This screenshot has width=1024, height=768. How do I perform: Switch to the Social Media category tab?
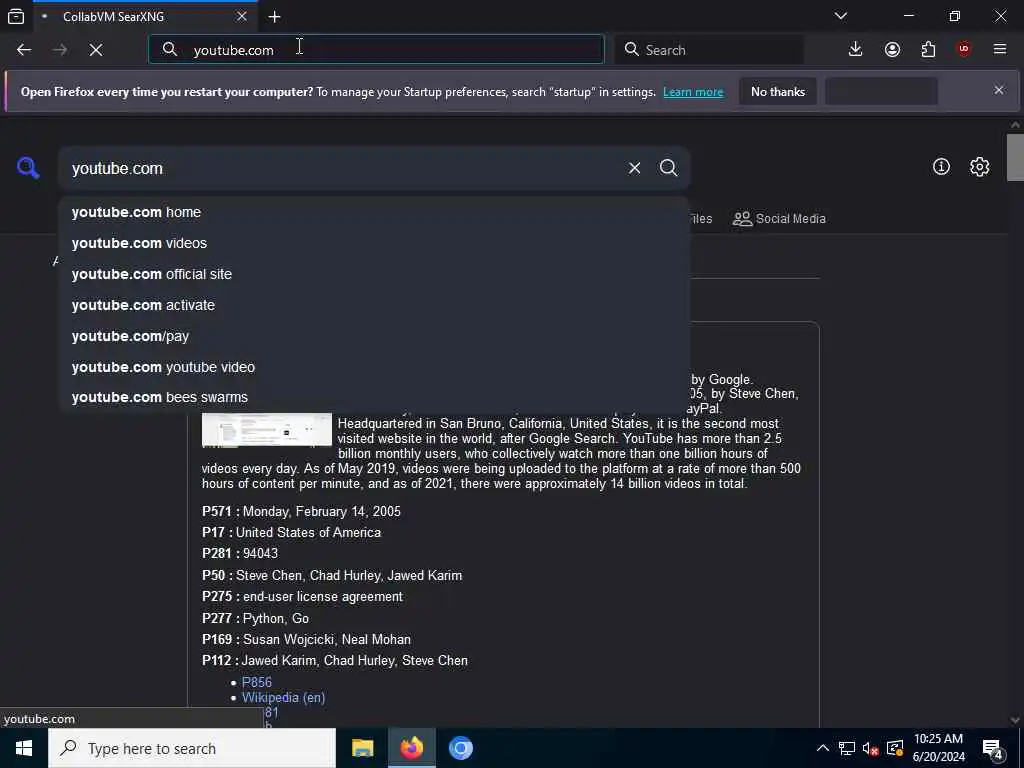[779, 219]
